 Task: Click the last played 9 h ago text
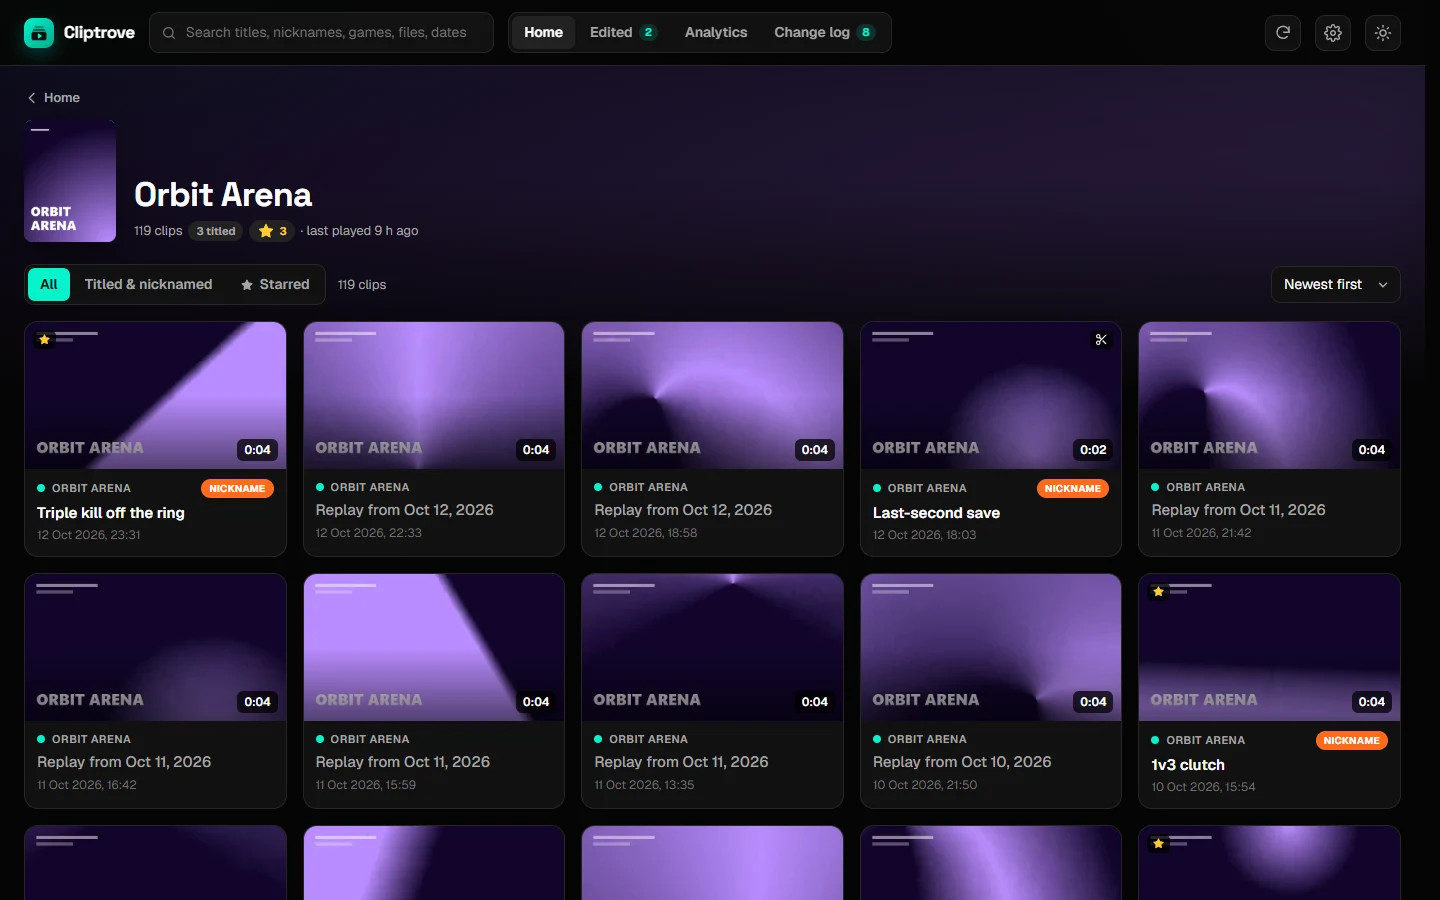pyautogui.click(x=362, y=231)
